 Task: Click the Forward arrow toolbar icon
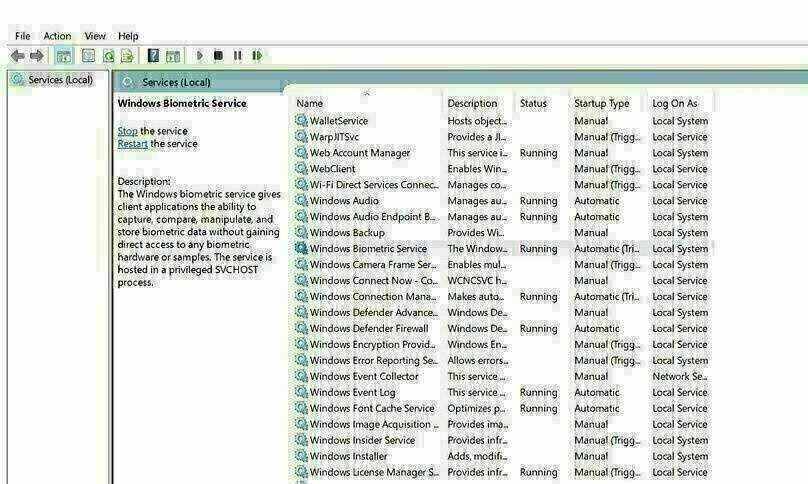point(36,56)
